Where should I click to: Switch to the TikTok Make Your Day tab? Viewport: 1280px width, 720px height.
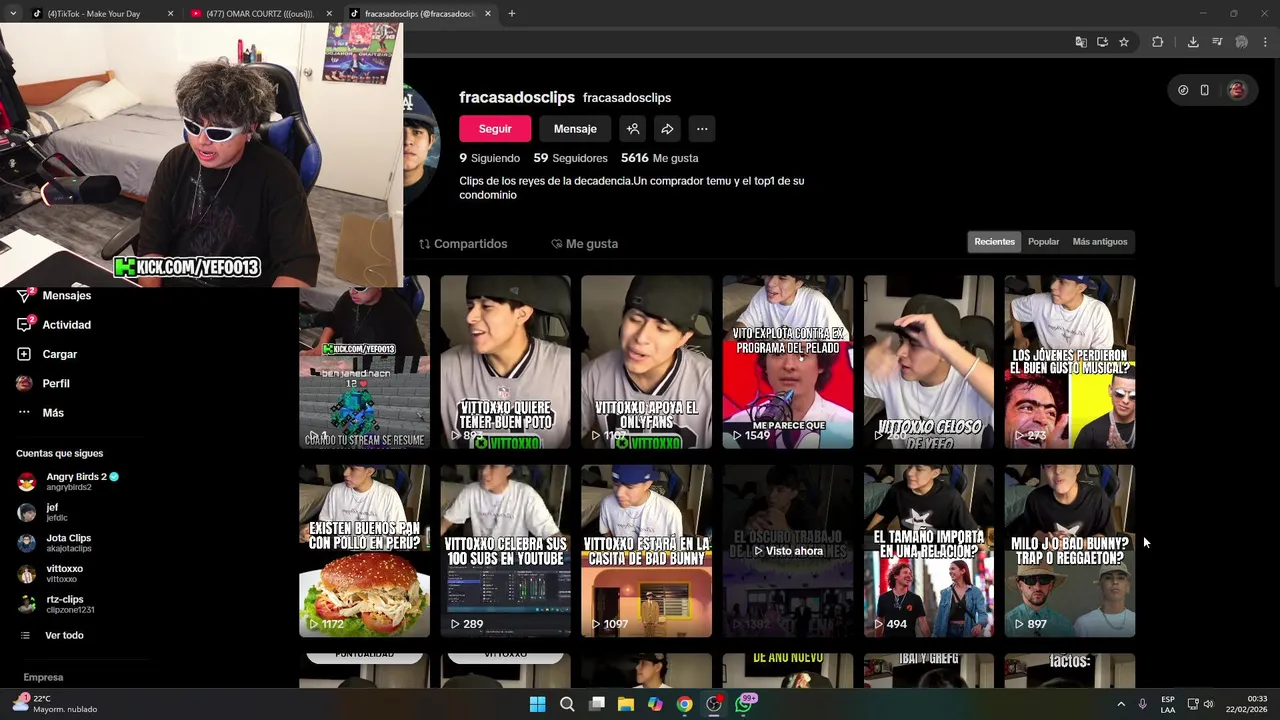(x=95, y=14)
